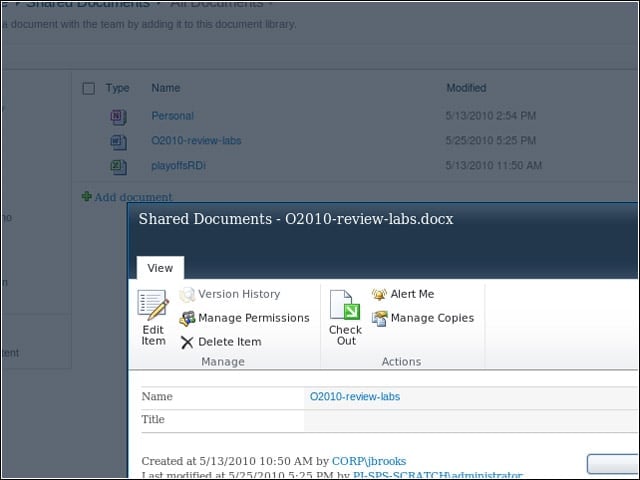Screen dimensions: 640x480
Task: Click OneNote icon beside Personal
Action: tap(118, 117)
